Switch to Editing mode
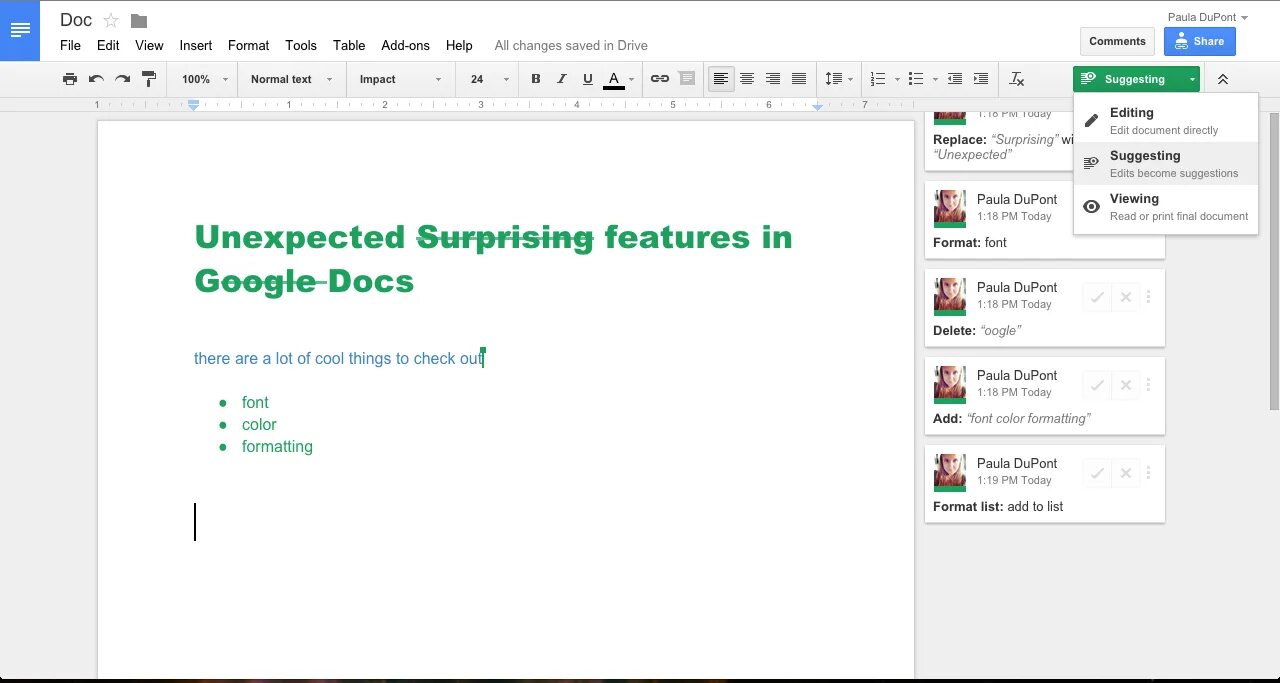 1165,120
